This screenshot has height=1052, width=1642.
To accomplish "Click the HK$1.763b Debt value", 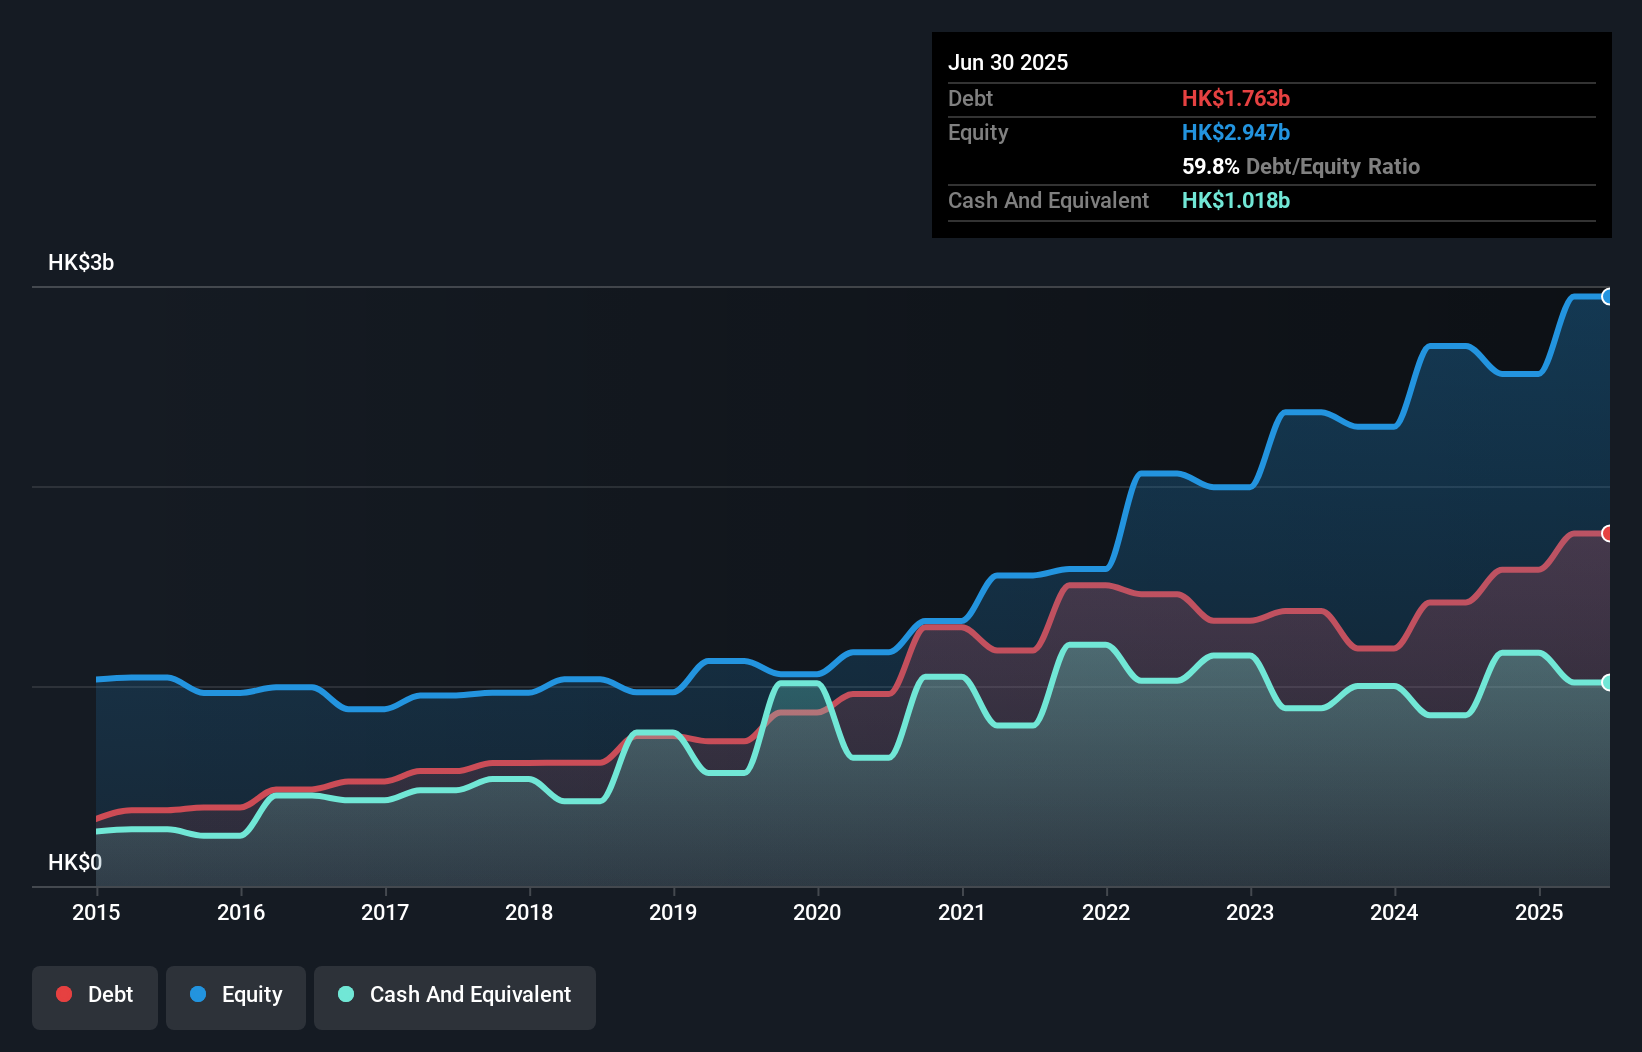I will pyautogui.click(x=1236, y=98).
